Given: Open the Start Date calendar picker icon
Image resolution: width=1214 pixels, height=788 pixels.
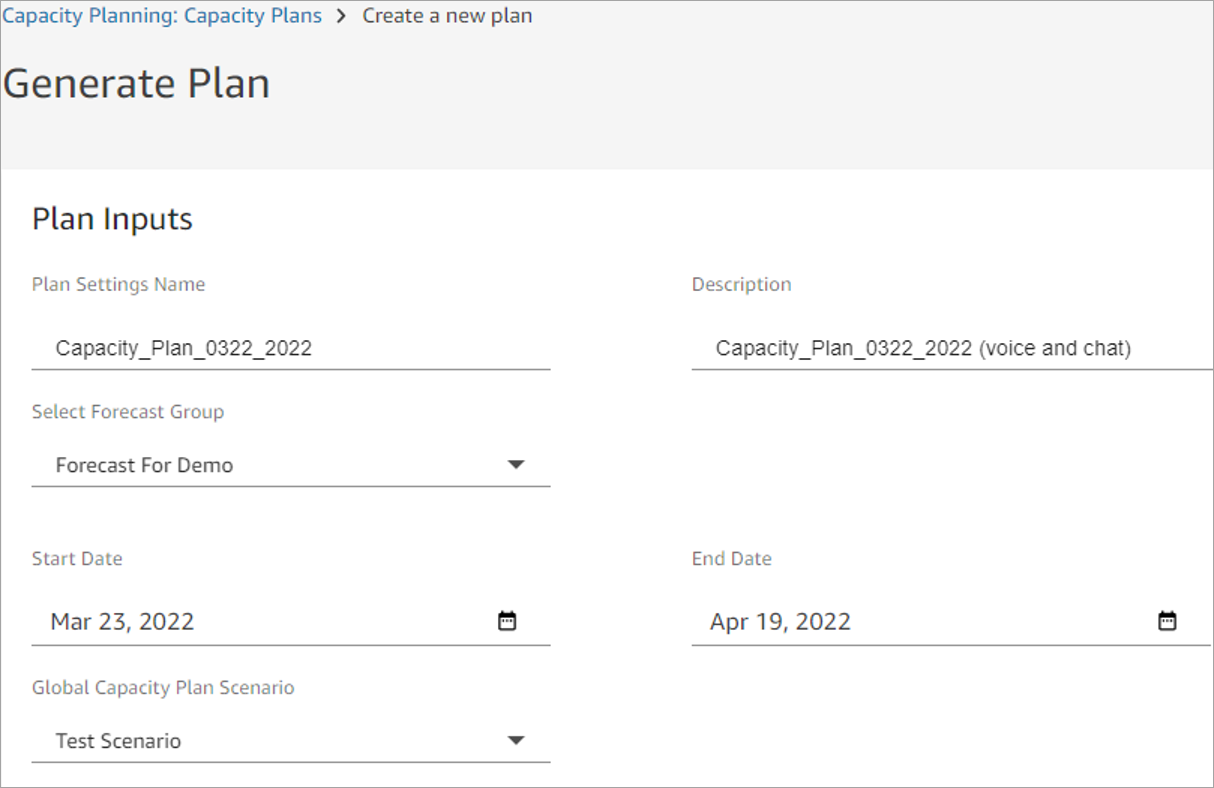Looking at the screenshot, I should point(507,621).
